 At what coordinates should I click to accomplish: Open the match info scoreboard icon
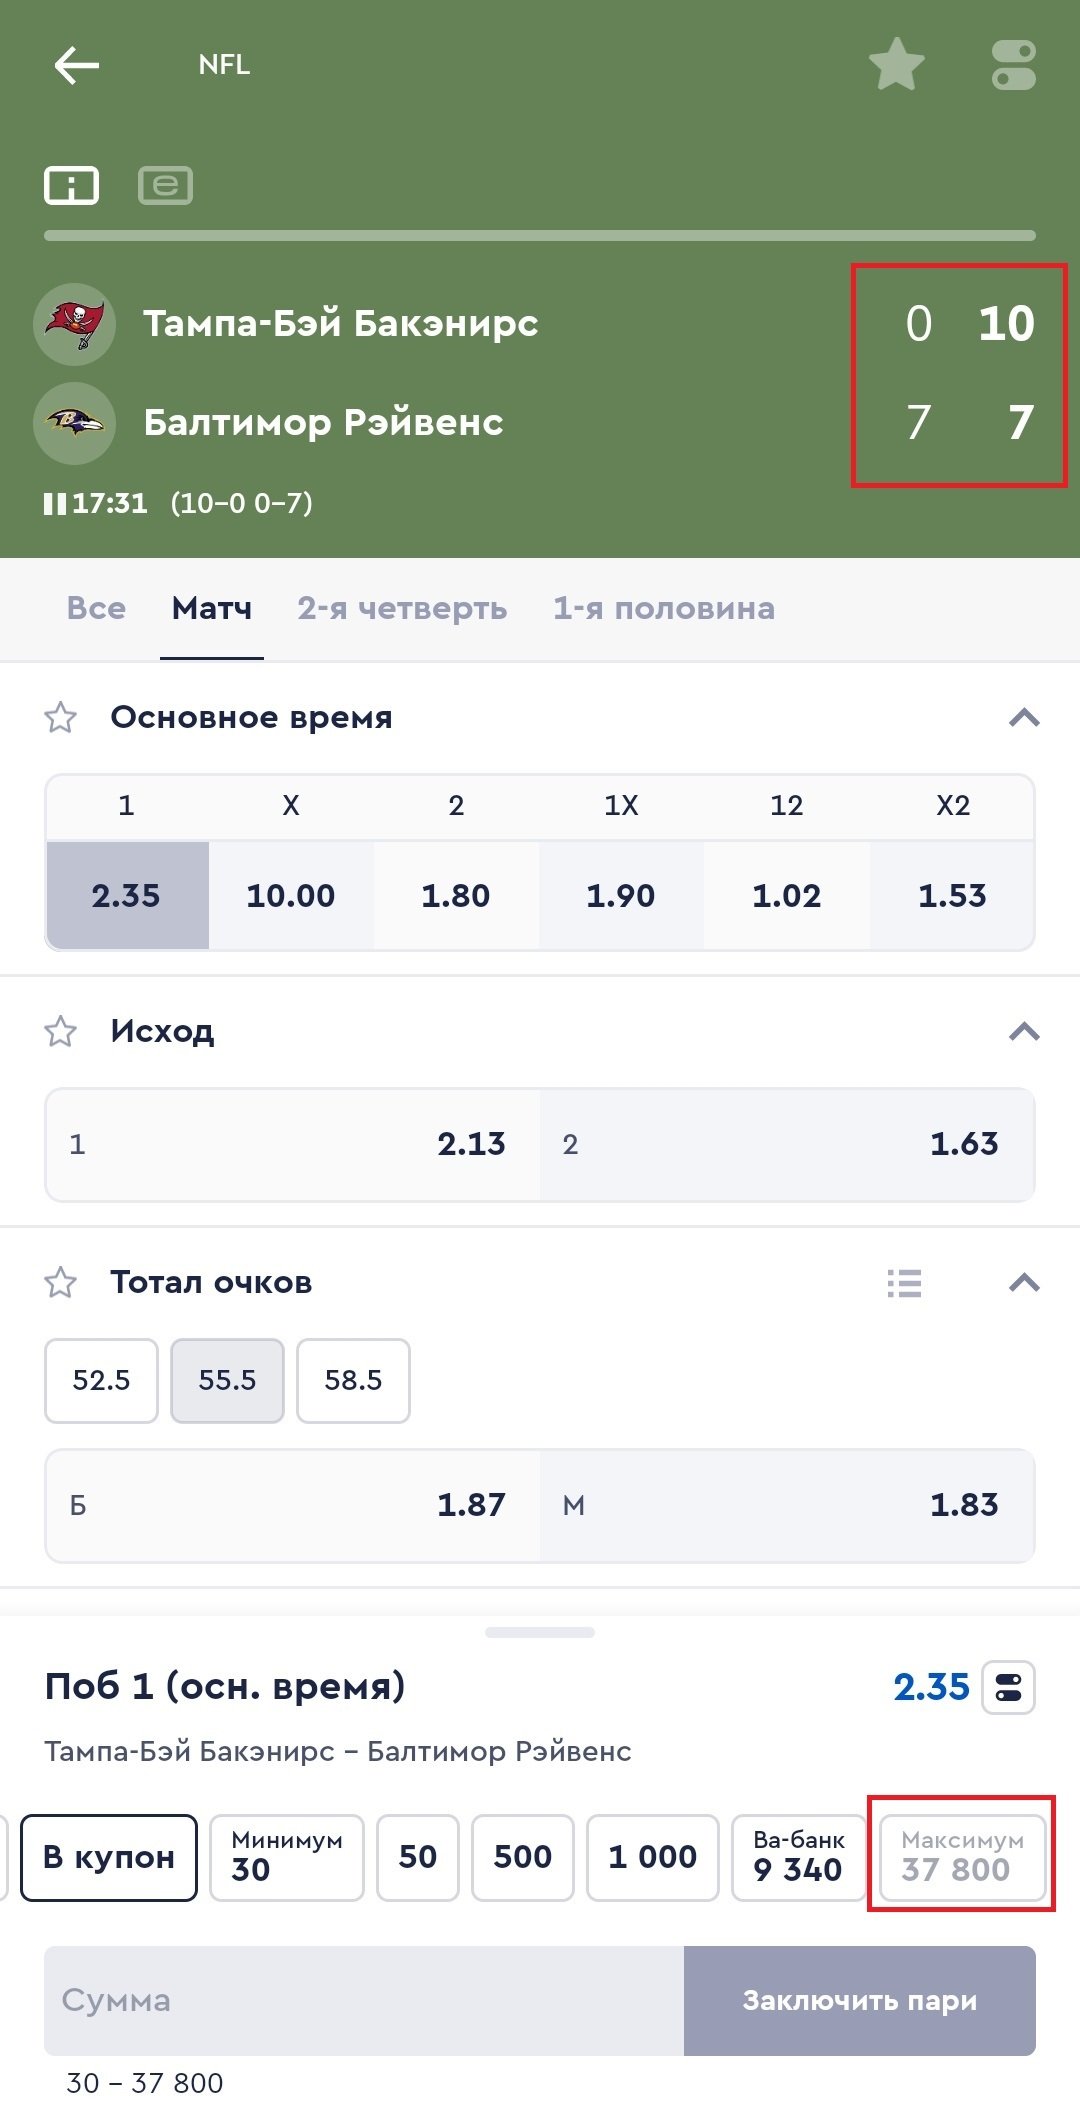[x=71, y=186]
